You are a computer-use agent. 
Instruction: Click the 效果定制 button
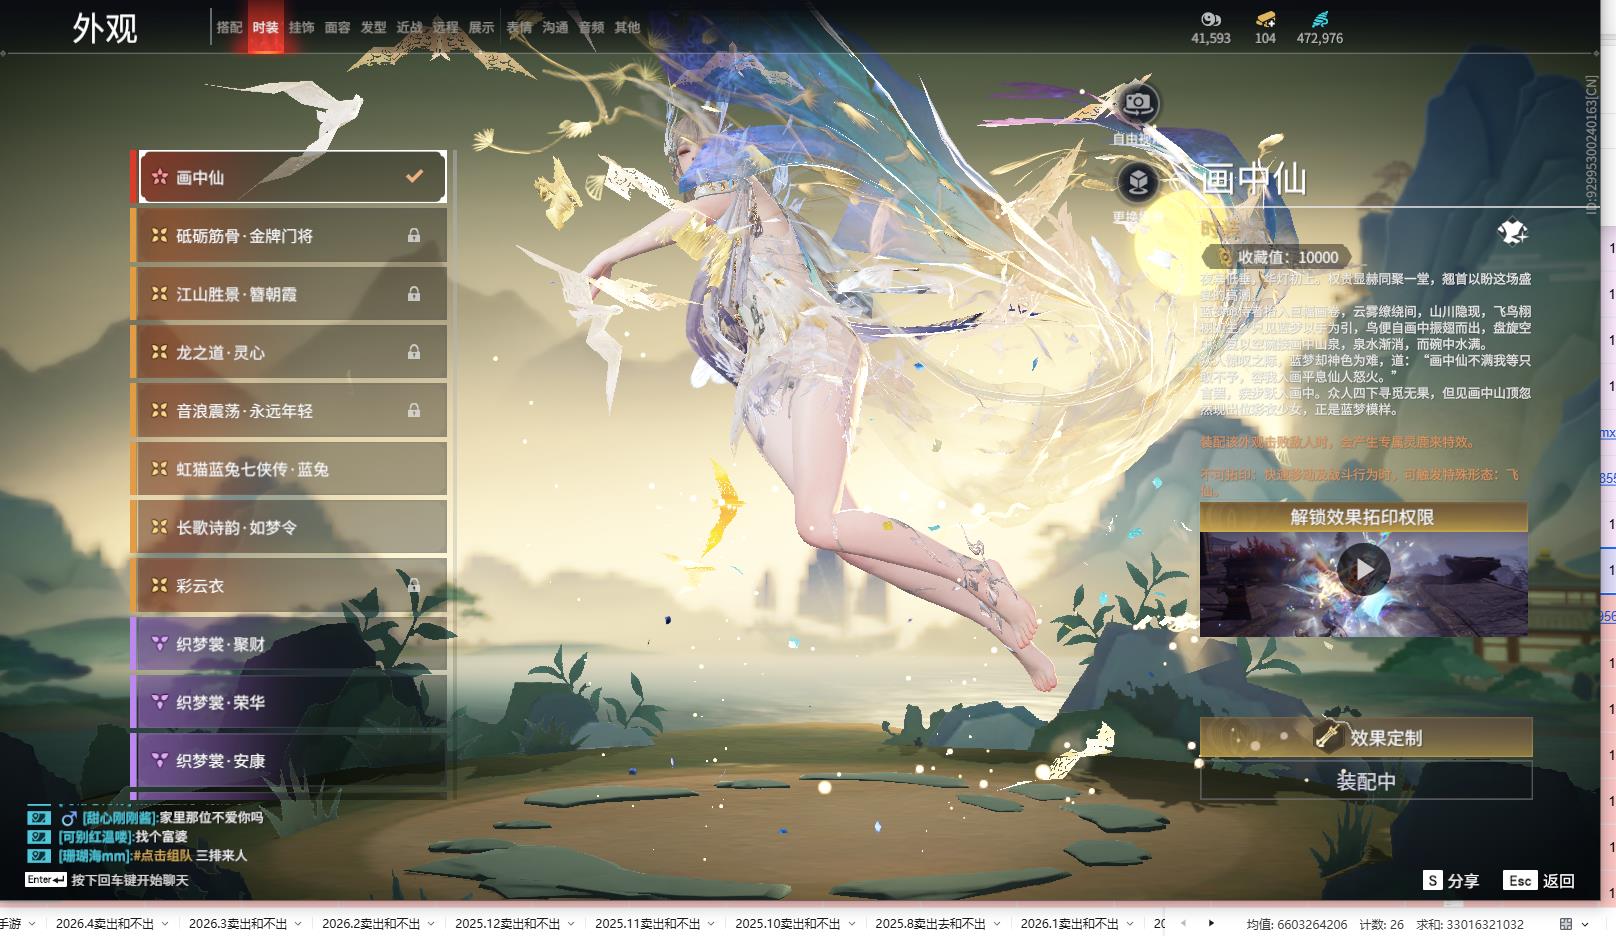pos(1366,738)
